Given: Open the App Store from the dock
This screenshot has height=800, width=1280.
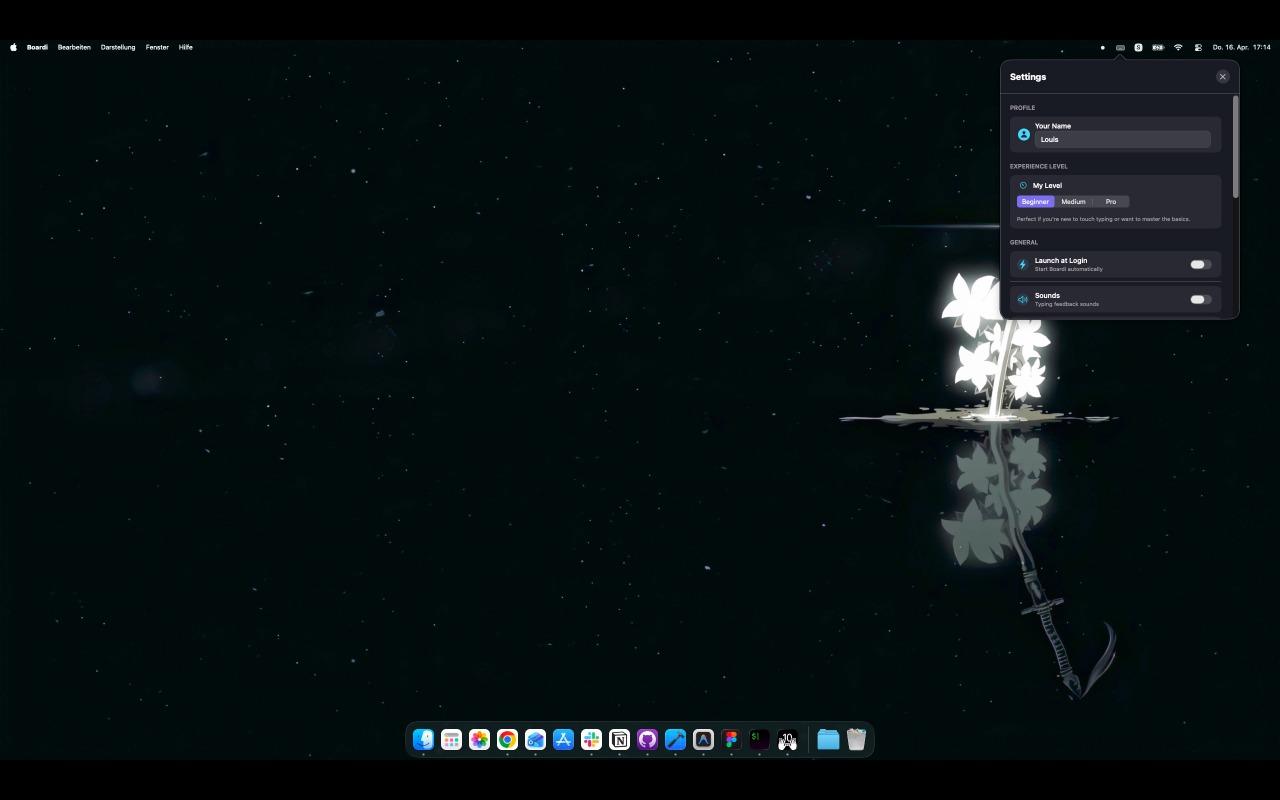Looking at the screenshot, I should [x=564, y=739].
